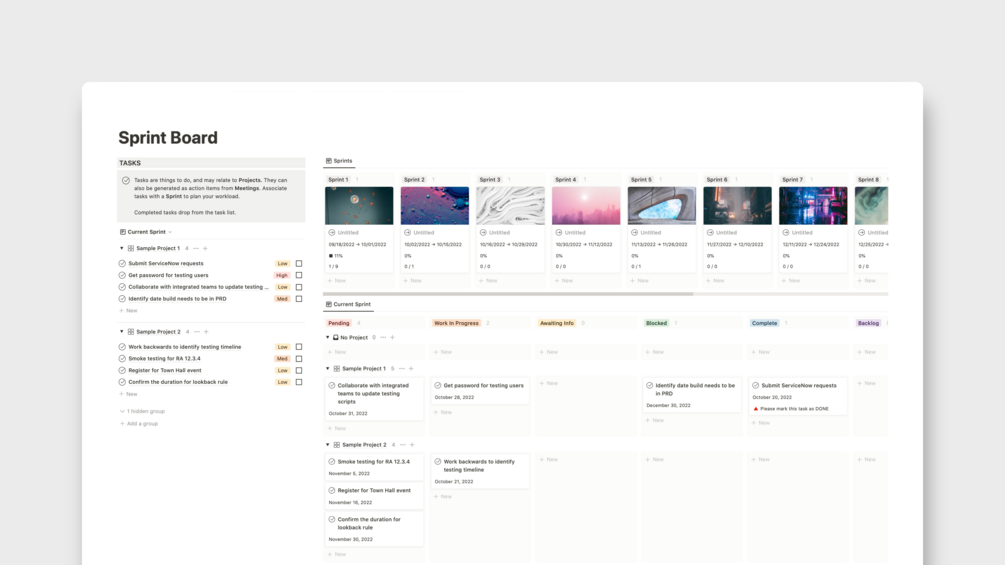1005x565 pixels.
Task: Check the Submit ServiceNow requests checkbox
Action: [299, 263]
